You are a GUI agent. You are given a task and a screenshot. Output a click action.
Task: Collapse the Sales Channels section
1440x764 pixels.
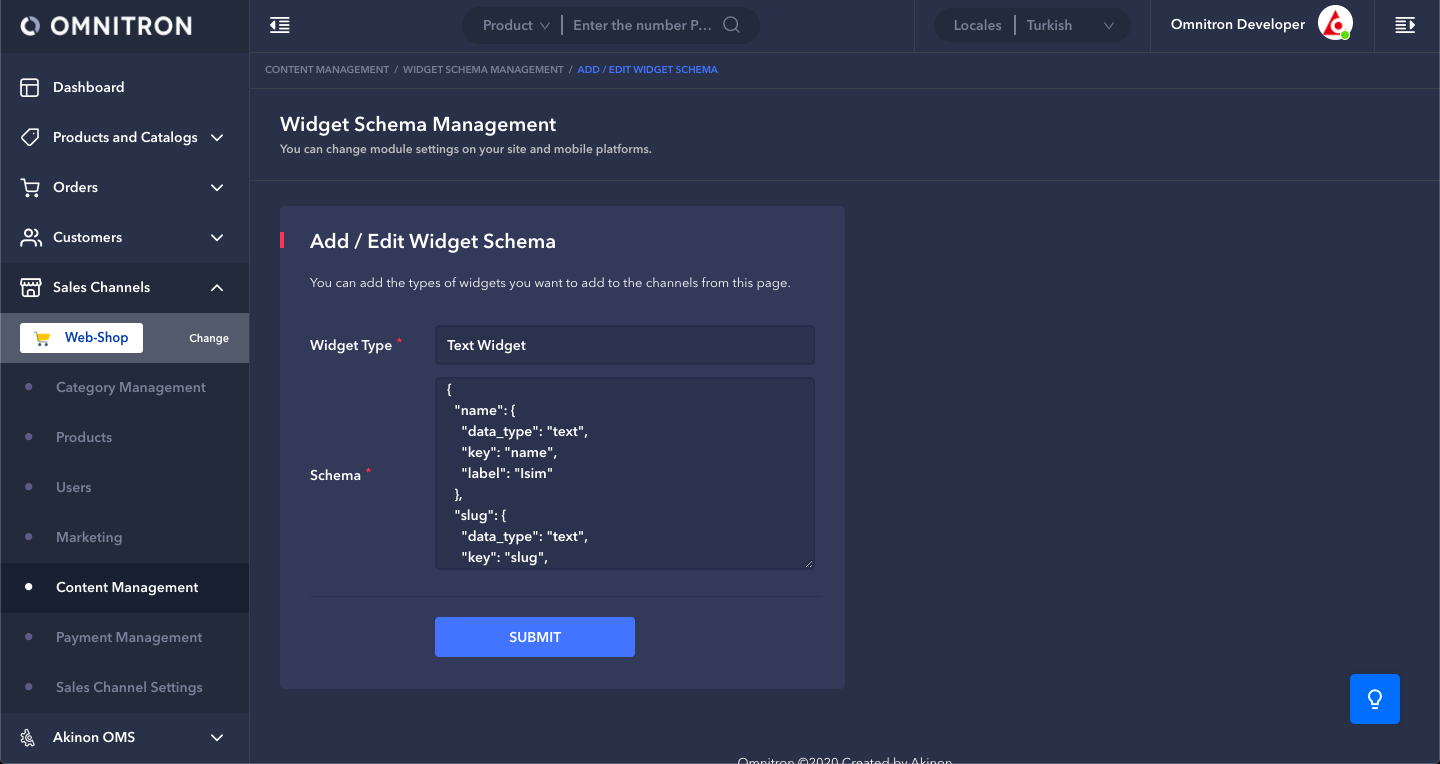pos(217,287)
